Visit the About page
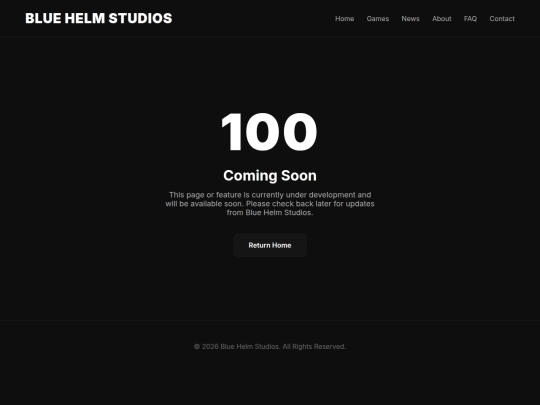This screenshot has height=405, width=540. [442, 19]
